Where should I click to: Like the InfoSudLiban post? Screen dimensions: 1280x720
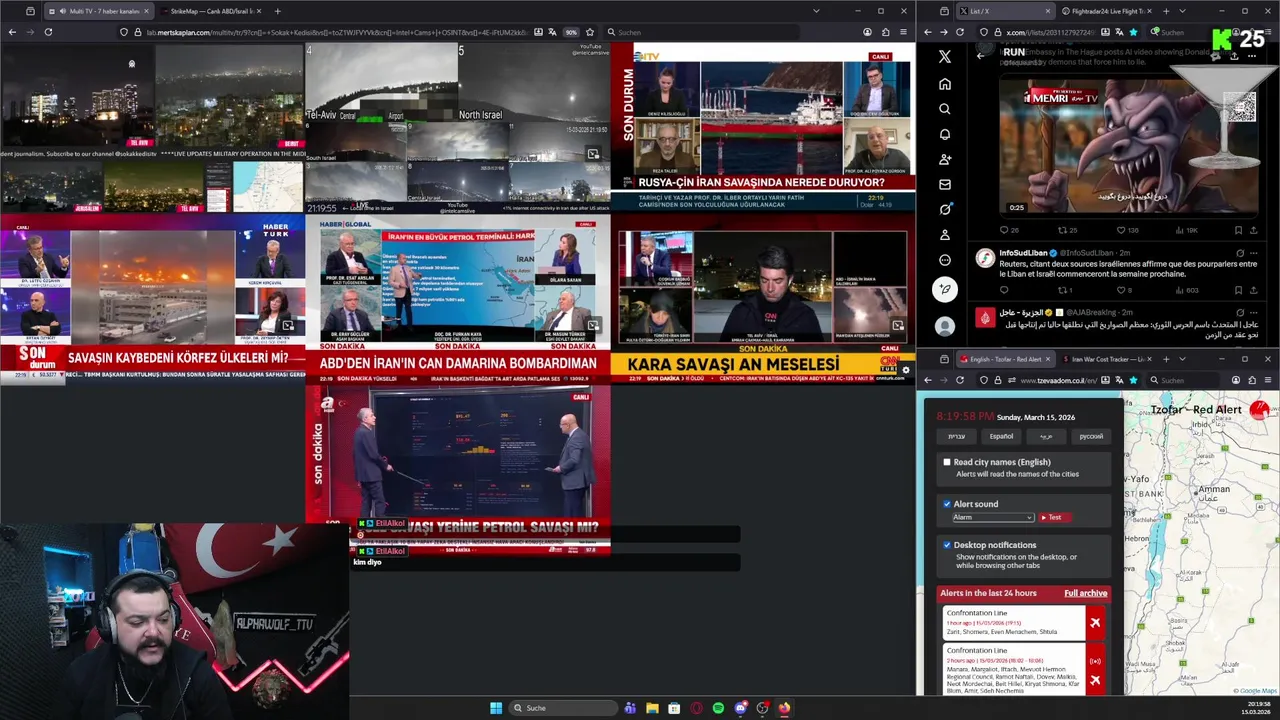point(1121,290)
